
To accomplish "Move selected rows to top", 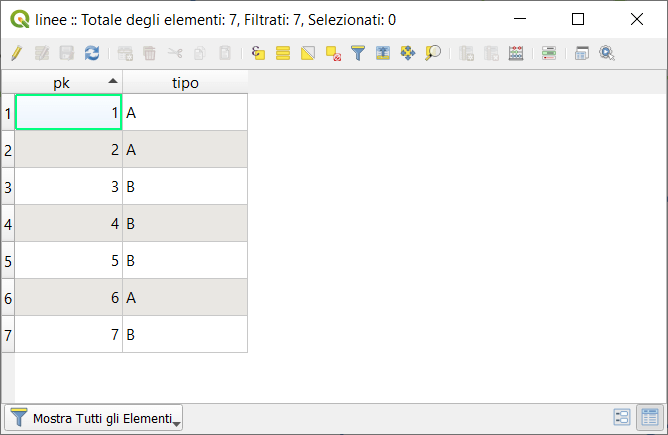I will [x=383, y=53].
